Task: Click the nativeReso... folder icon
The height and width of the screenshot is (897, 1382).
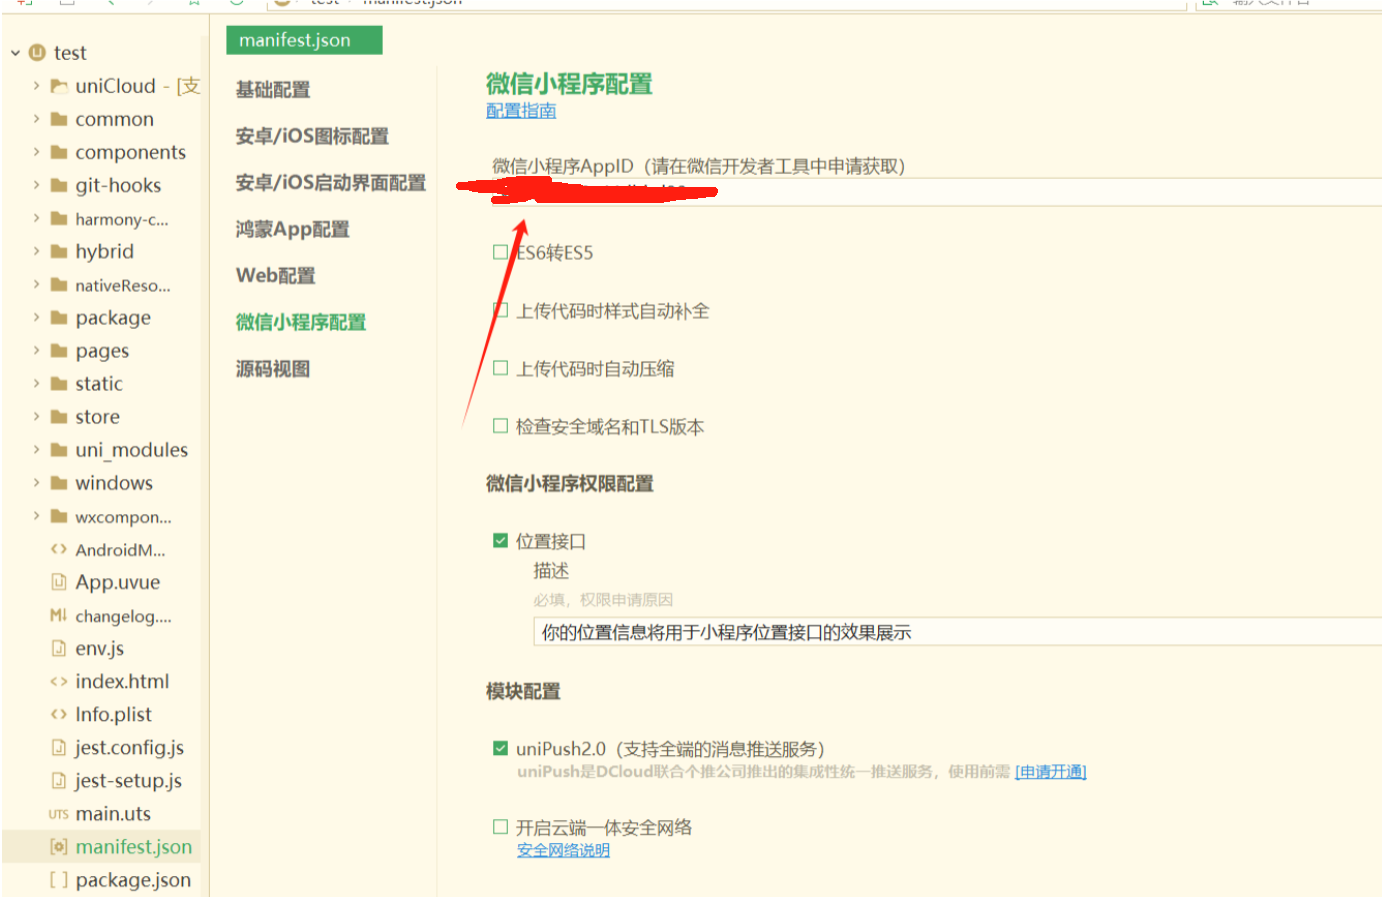Action: (59, 285)
